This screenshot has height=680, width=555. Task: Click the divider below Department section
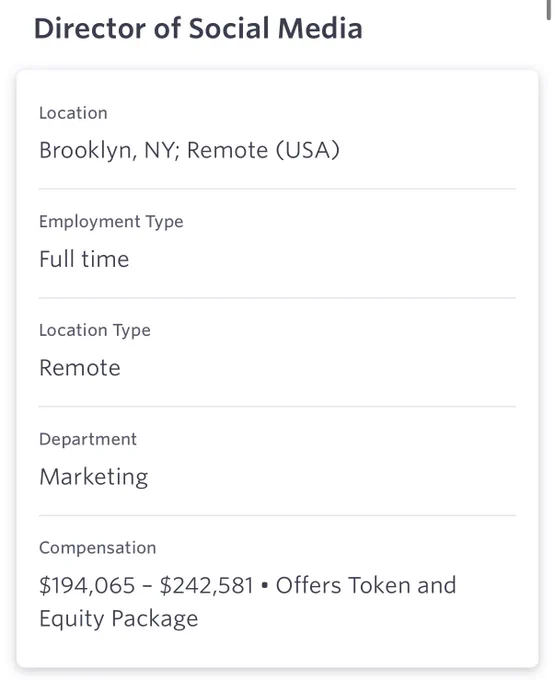[x=278, y=516]
